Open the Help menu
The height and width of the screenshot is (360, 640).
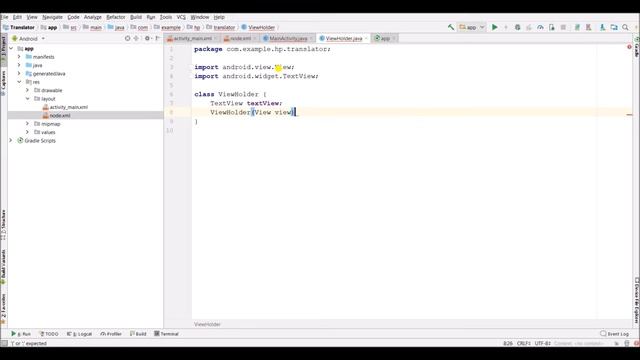(219, 17)
